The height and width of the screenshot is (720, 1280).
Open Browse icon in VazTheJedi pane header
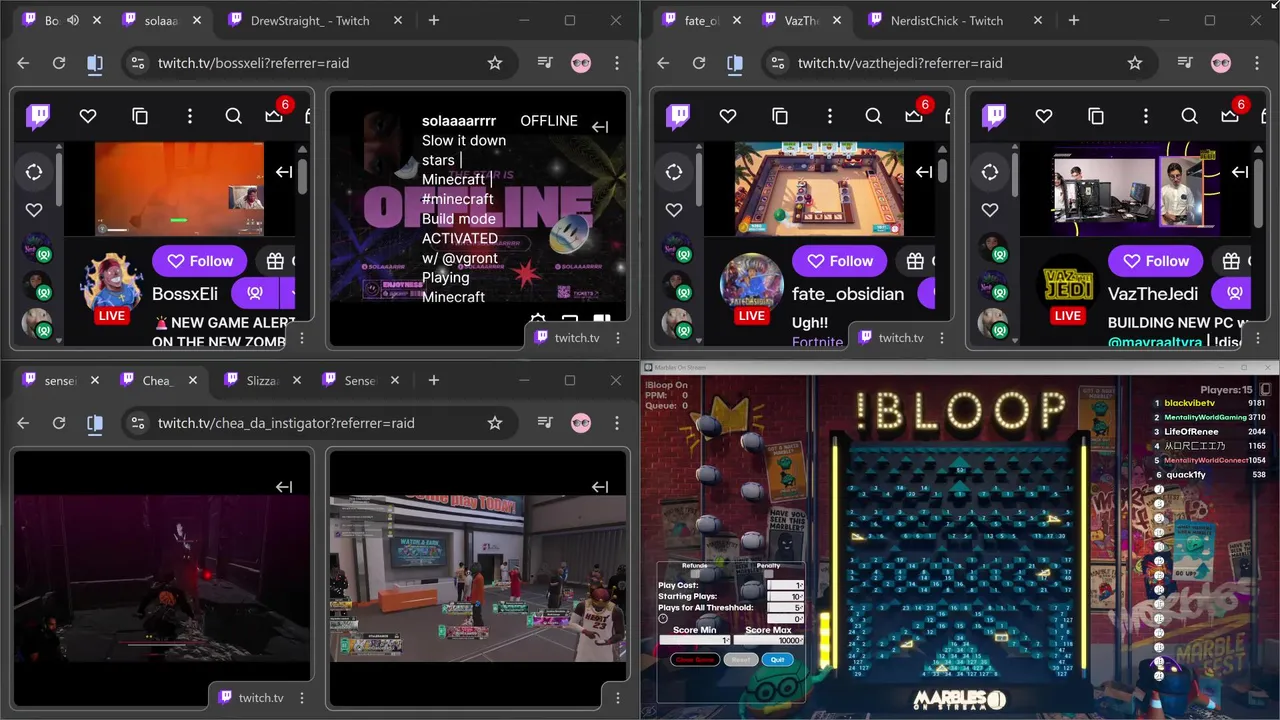tap(1096, 117)
